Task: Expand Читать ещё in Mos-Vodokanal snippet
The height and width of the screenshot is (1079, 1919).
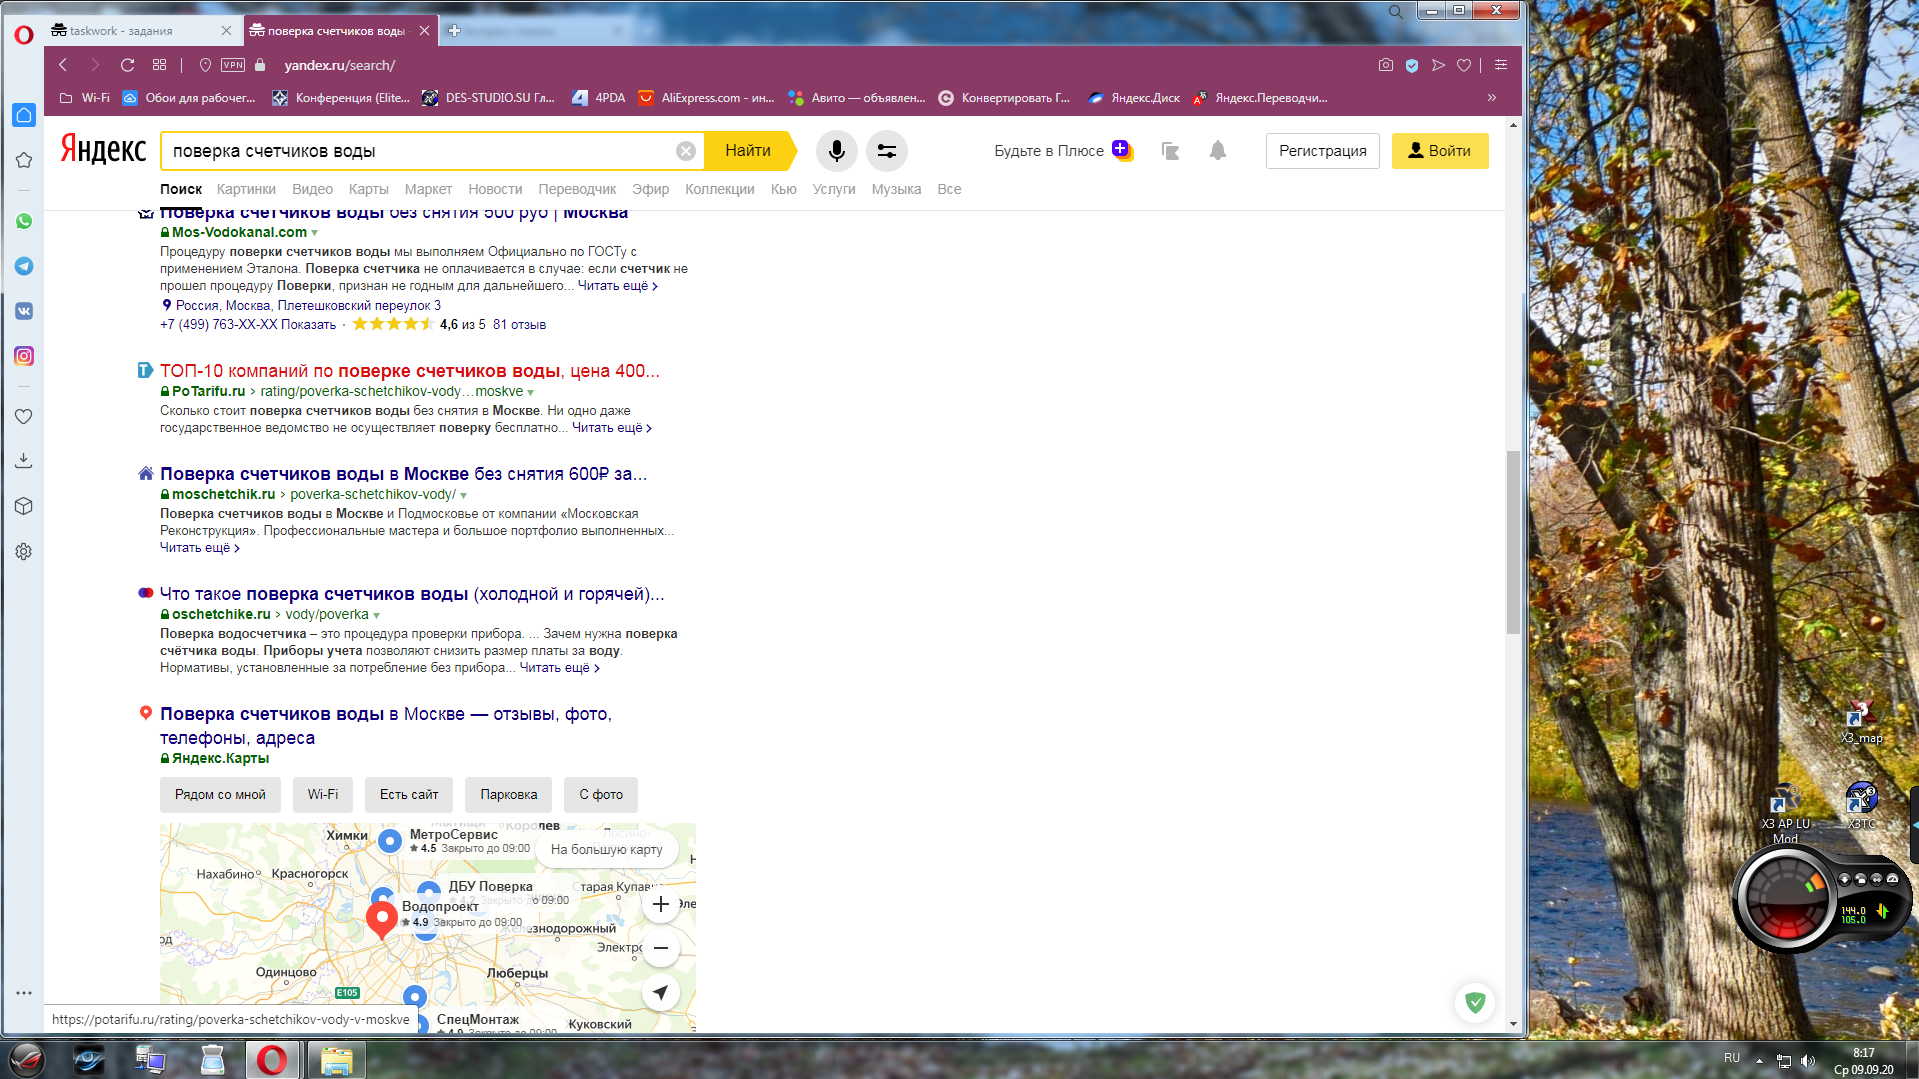Action: coord(617,286)
